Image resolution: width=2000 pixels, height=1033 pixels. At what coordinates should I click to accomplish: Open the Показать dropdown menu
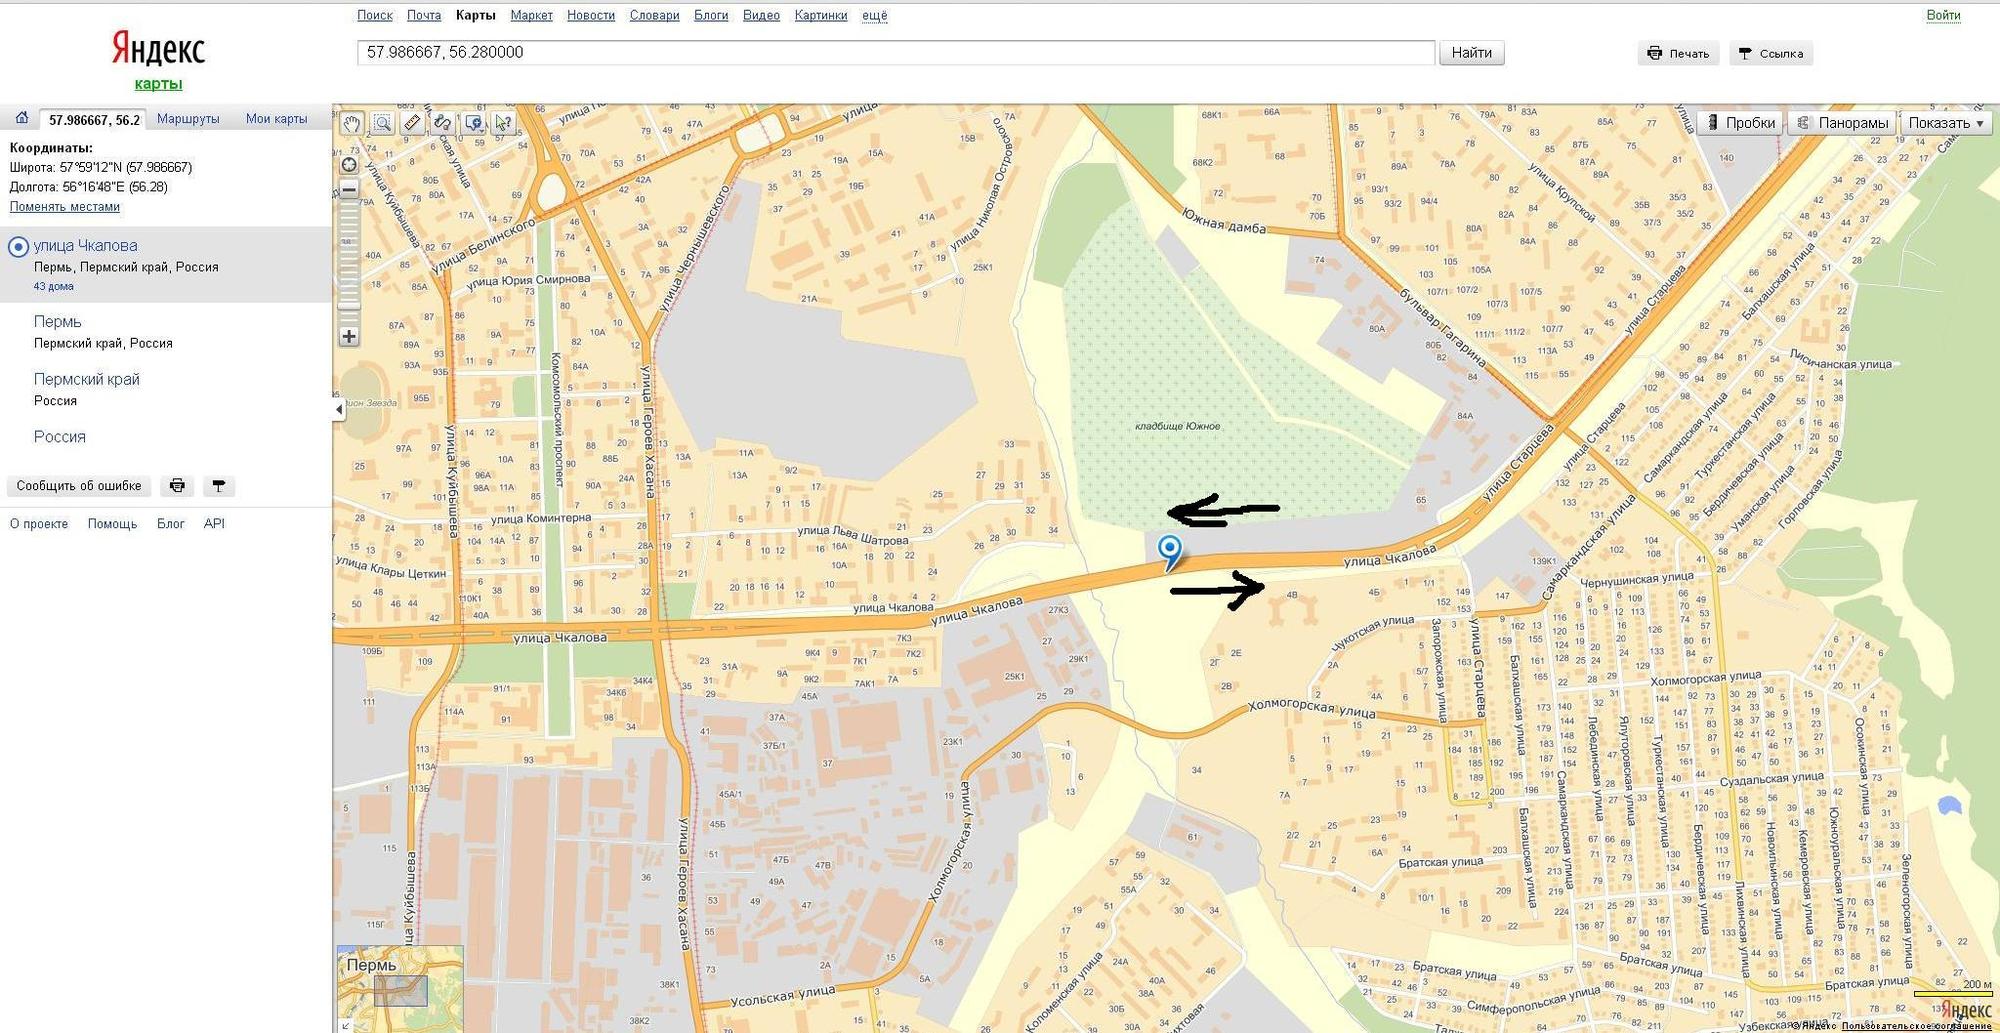click(x=1945, y=123)
